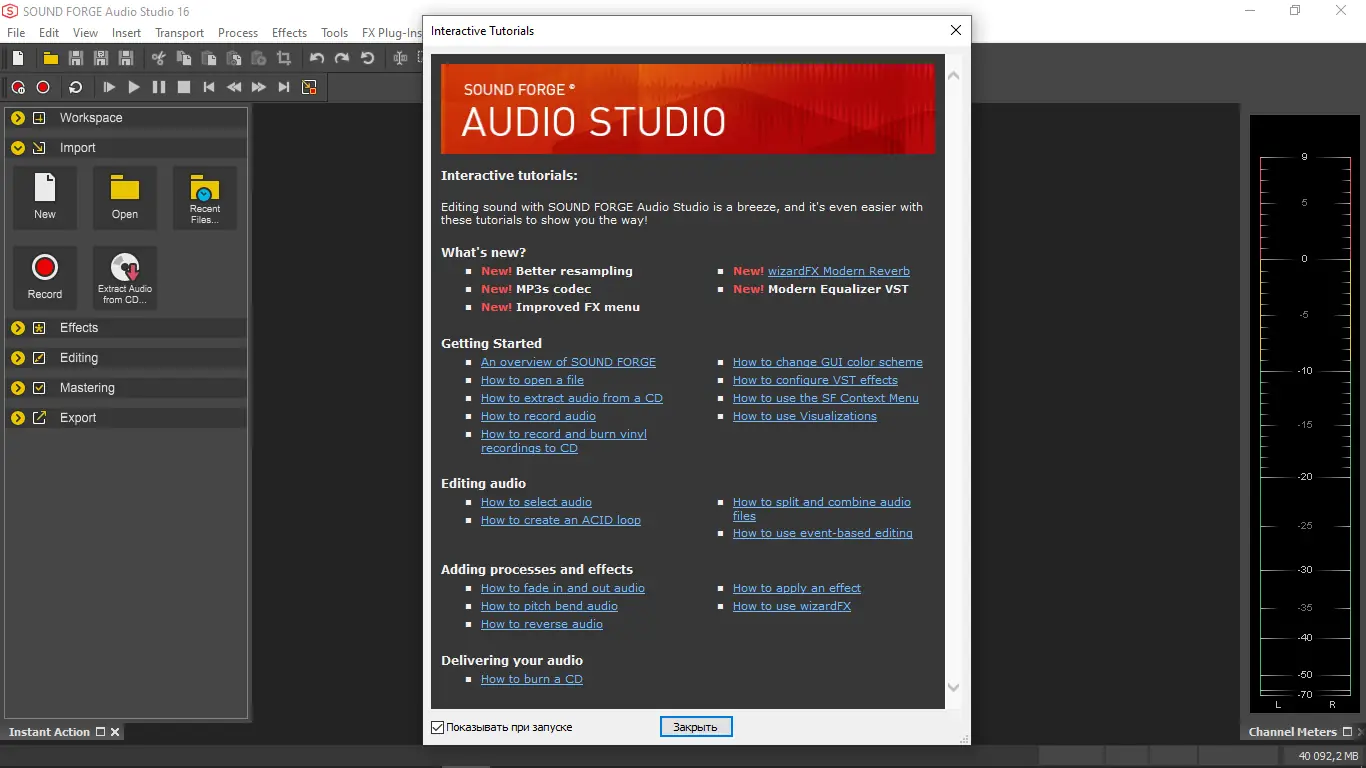
Task: Click "How to use Visualizations" link
Action: click(x=805, y=416)
